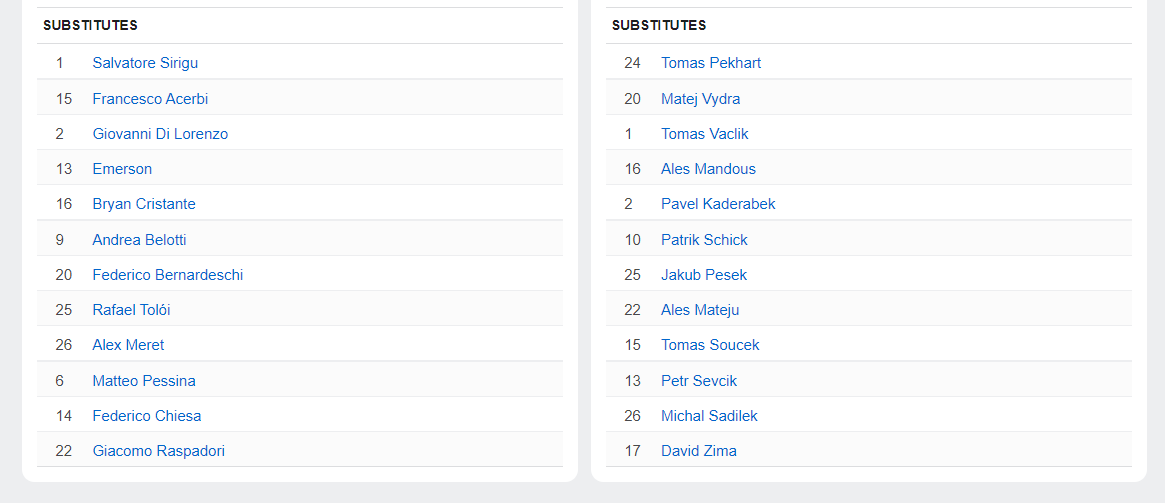Click Alex Meret's name

click(128, 345)
